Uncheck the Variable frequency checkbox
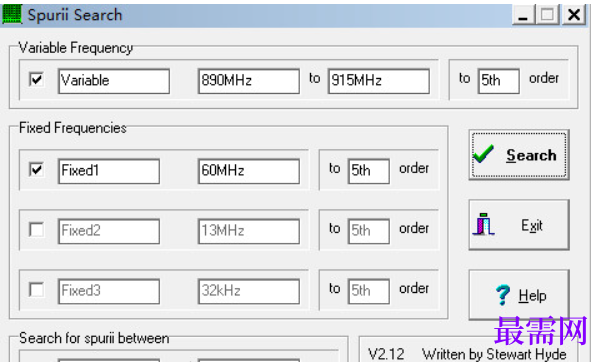This screenshot has height=362, width=606. click(x=36, y=80)
